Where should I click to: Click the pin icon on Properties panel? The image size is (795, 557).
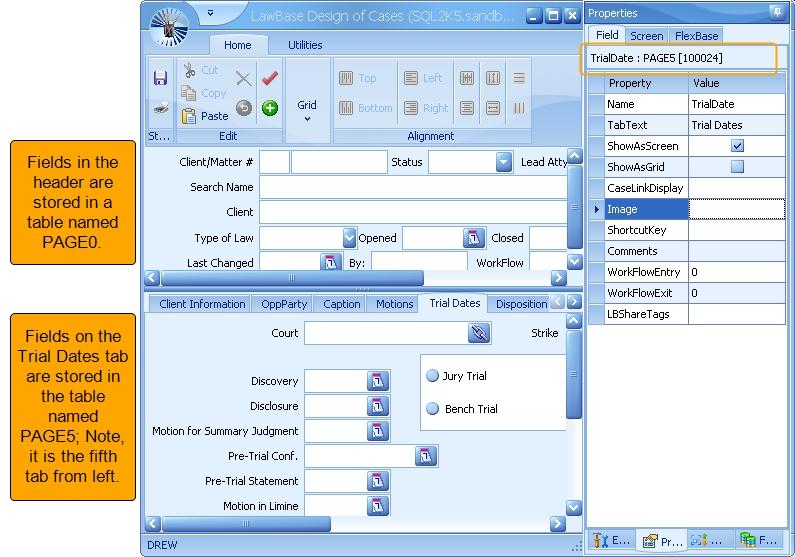click(x=777, y=12)
